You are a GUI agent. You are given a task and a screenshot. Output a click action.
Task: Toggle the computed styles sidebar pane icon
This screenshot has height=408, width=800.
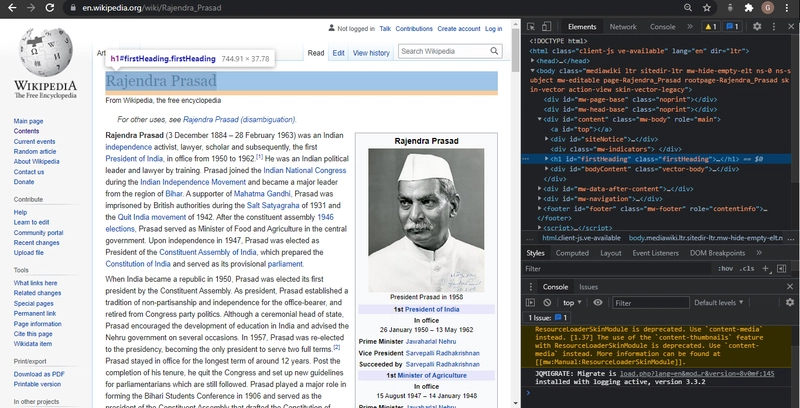(781, 268)
